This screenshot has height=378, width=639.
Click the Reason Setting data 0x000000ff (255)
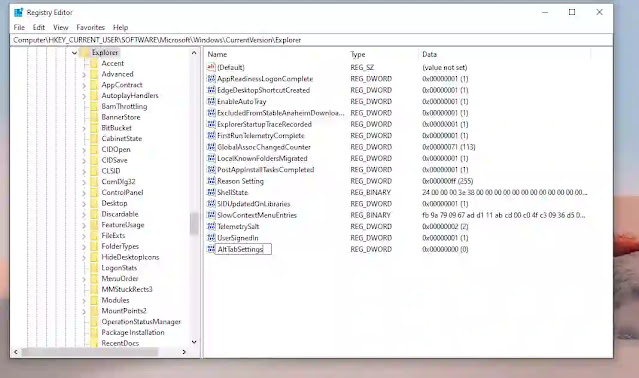point(447,181)
